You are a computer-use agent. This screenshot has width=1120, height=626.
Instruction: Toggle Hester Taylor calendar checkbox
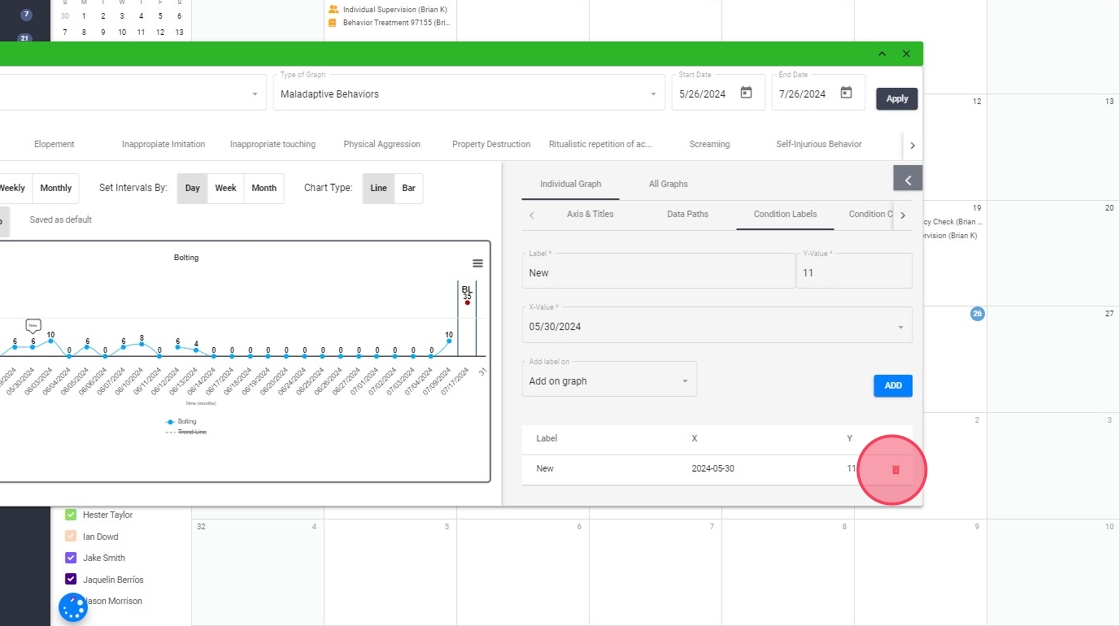[x=71, y=515]
